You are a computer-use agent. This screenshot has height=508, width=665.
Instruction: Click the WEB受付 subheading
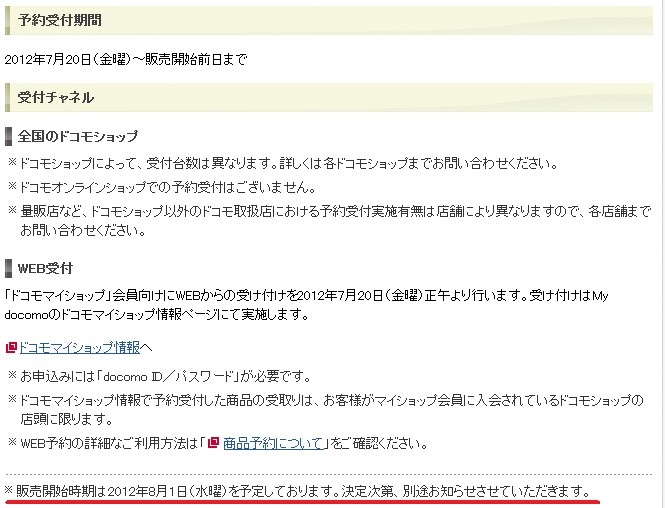point(45,268)
